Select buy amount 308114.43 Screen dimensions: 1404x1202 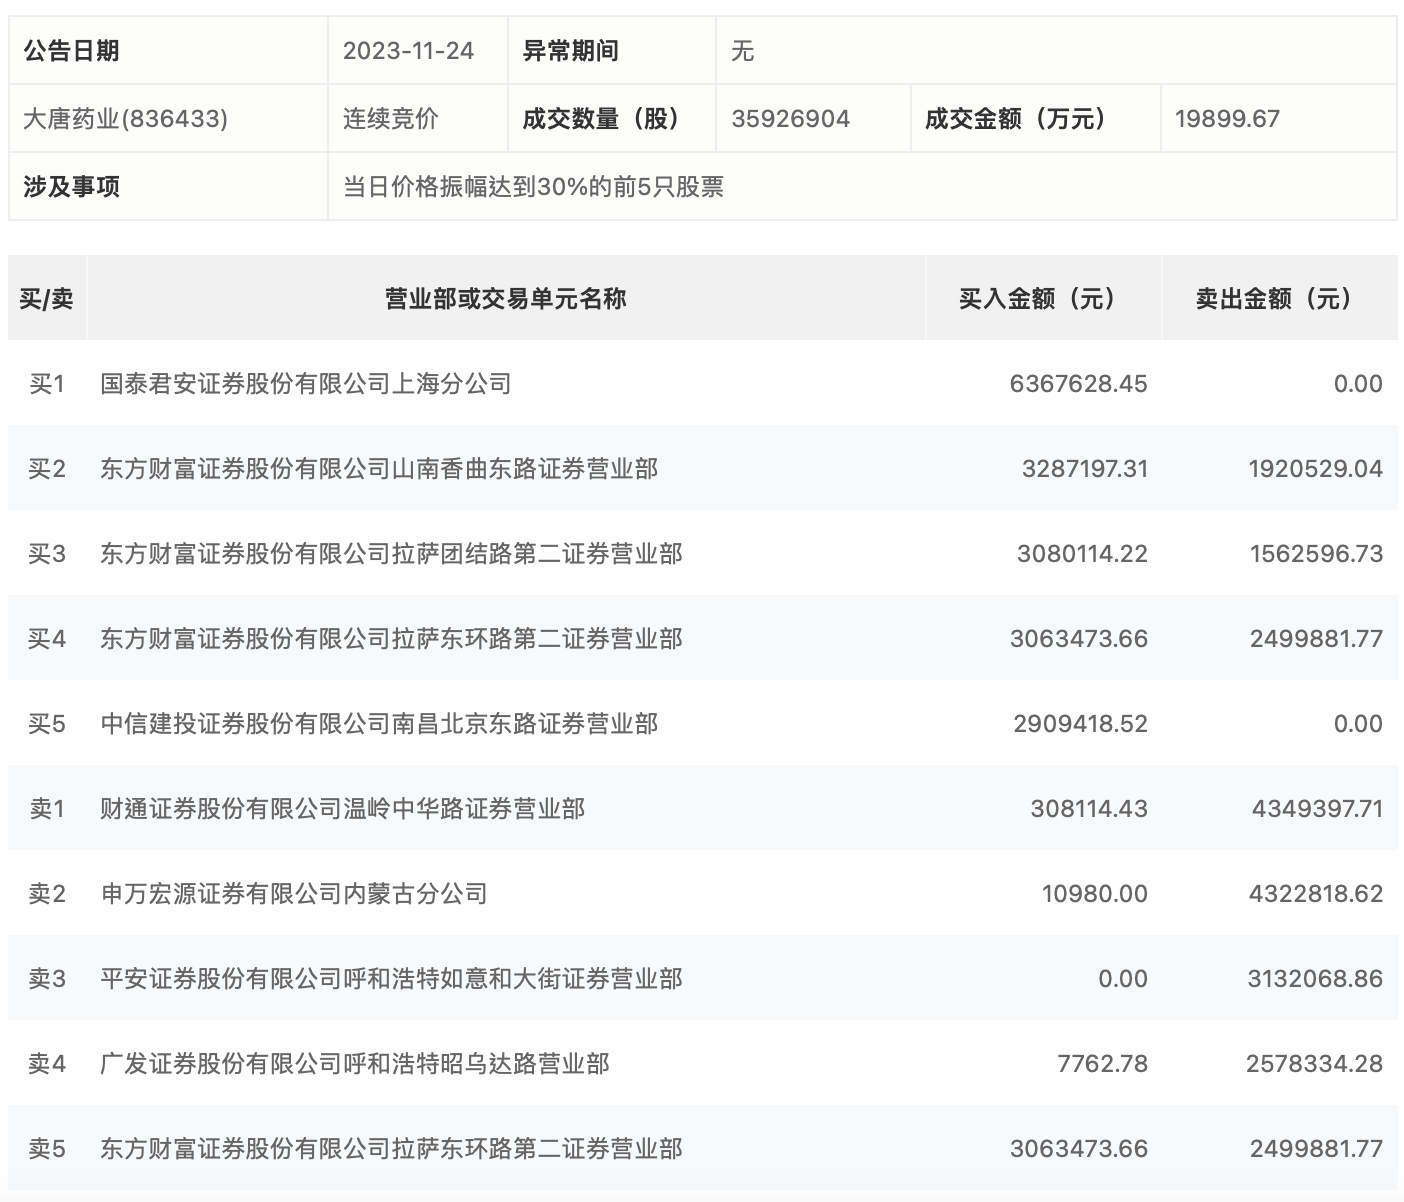tap(1089, 809)
